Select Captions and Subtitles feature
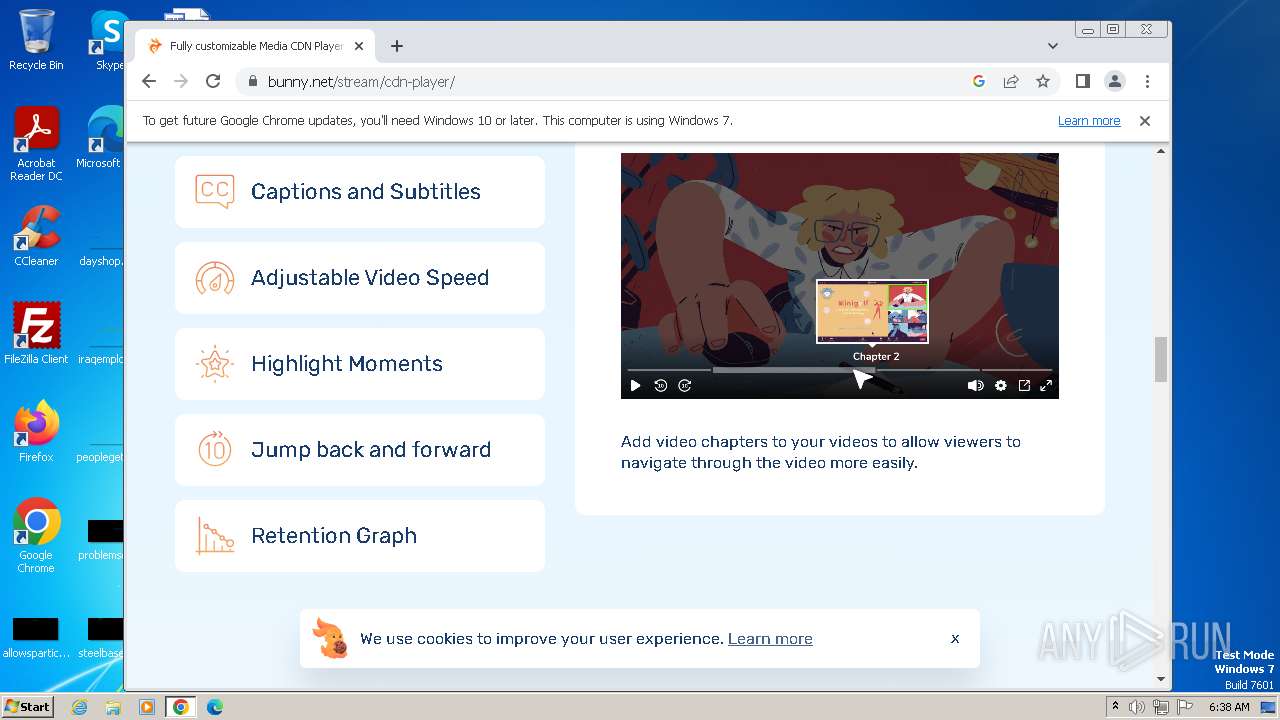The height and width of the screenshot is (720, 1280). click(x=360, y=192)
